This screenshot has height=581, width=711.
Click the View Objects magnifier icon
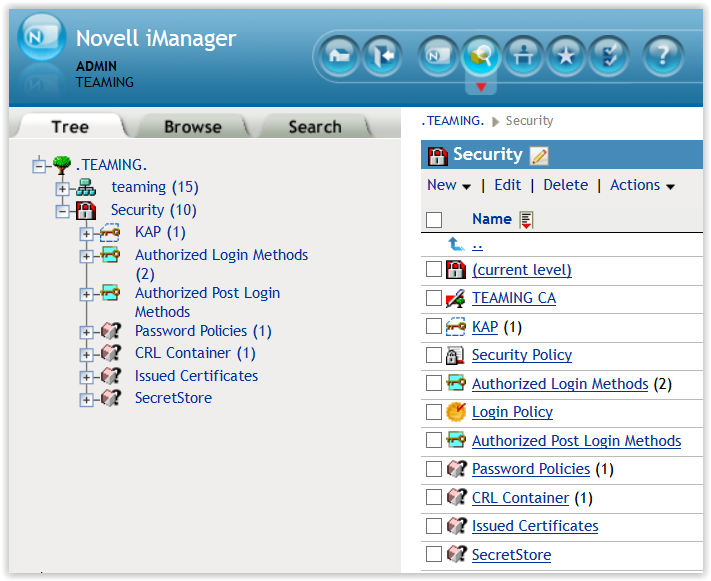481,56
